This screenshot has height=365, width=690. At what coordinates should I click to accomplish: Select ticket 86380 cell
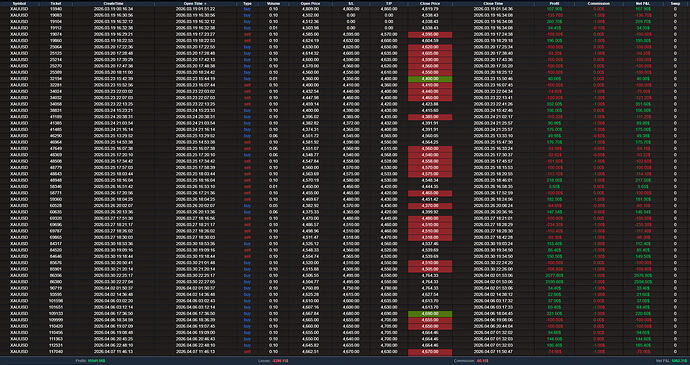tap(55, 282)
